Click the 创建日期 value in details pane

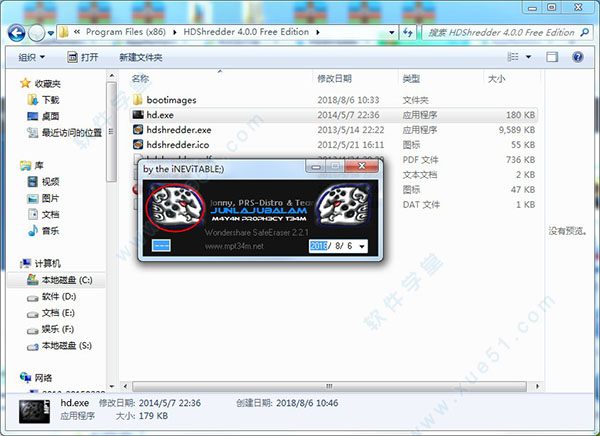(x=307, y=403)
